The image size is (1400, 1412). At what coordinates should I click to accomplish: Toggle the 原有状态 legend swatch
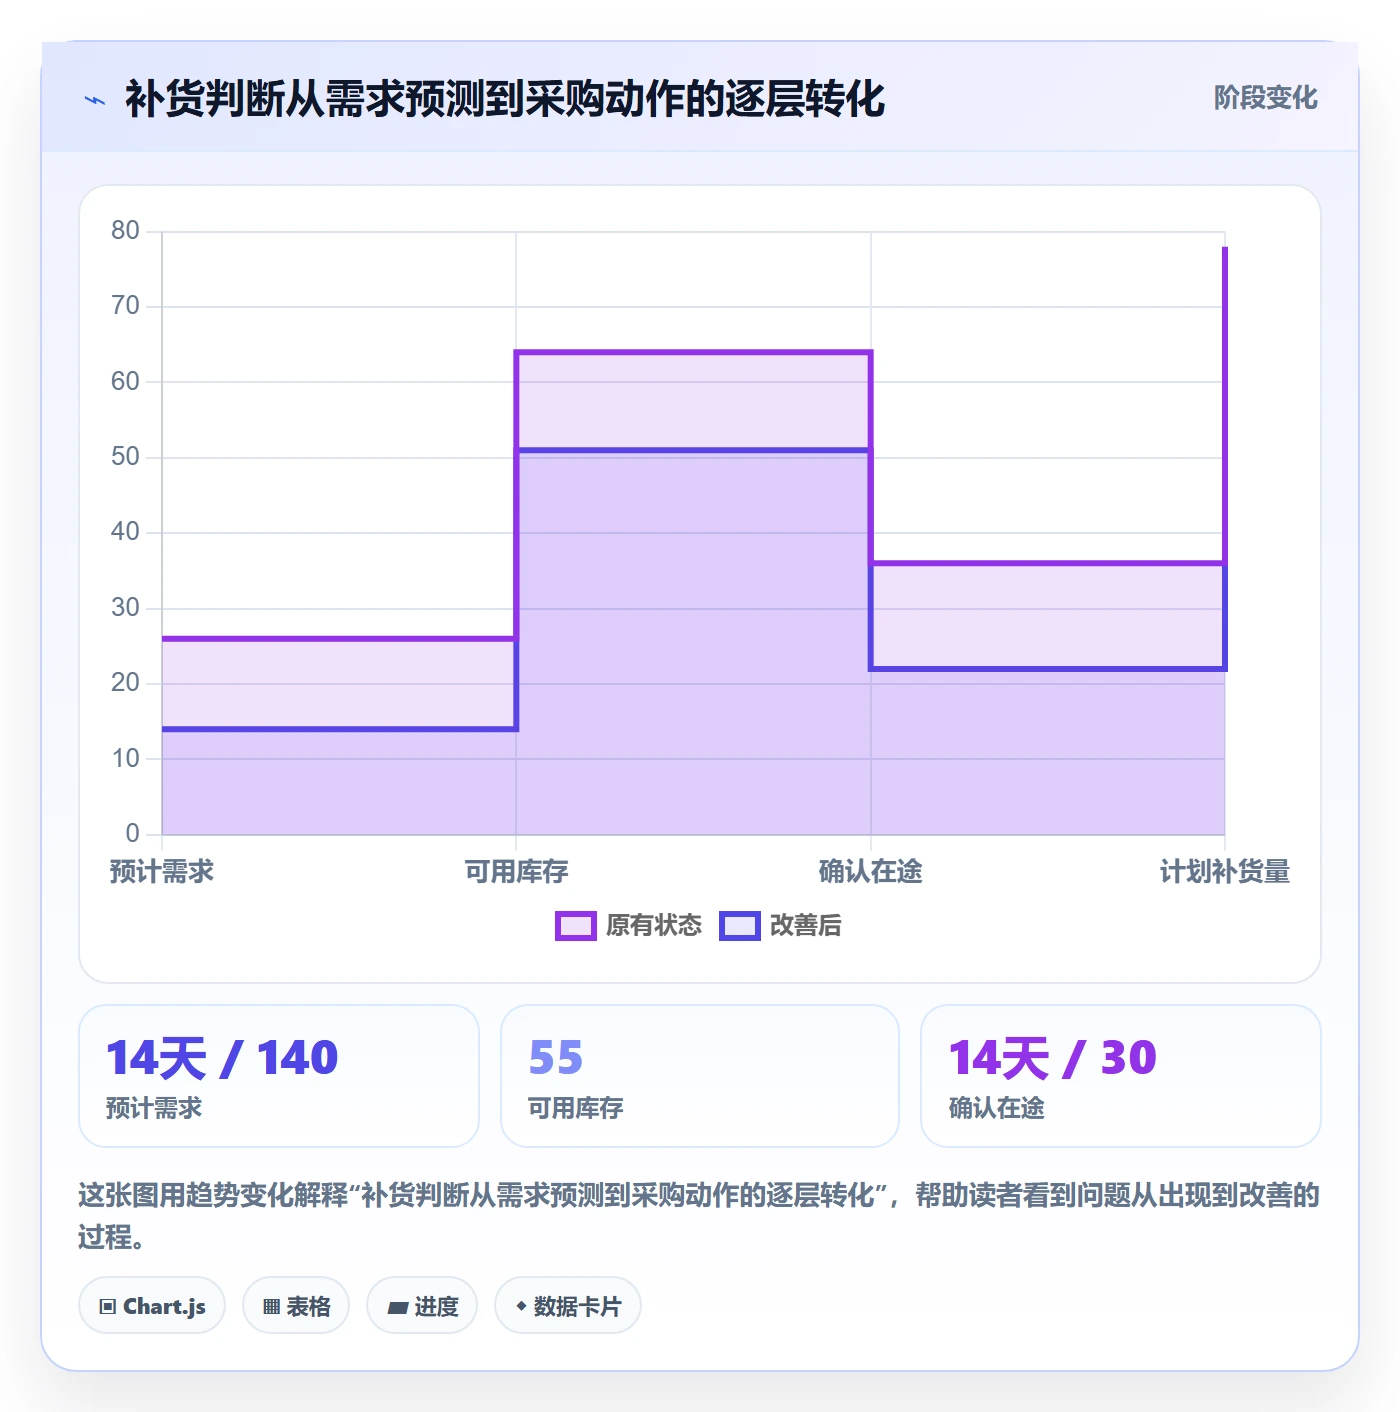click(575, 926)
